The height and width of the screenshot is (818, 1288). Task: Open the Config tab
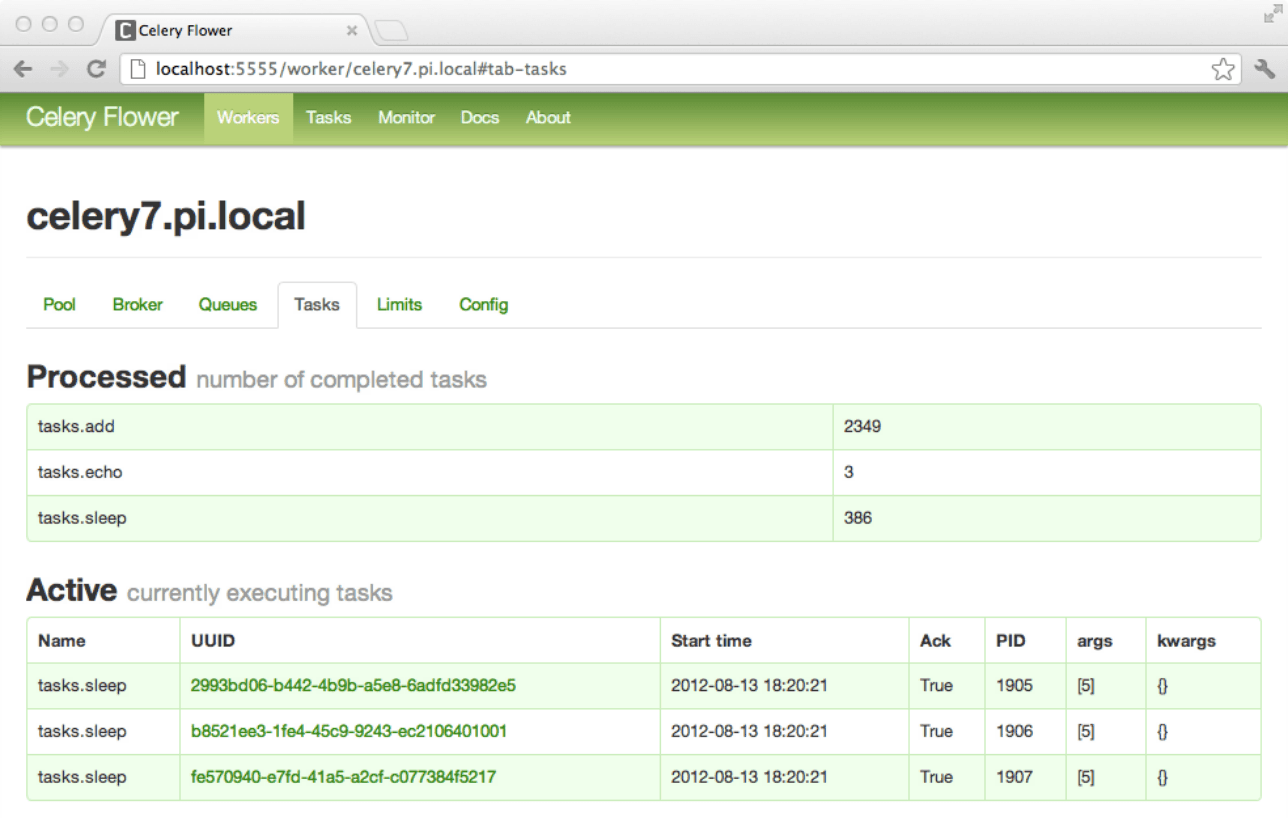pos(484,305)
